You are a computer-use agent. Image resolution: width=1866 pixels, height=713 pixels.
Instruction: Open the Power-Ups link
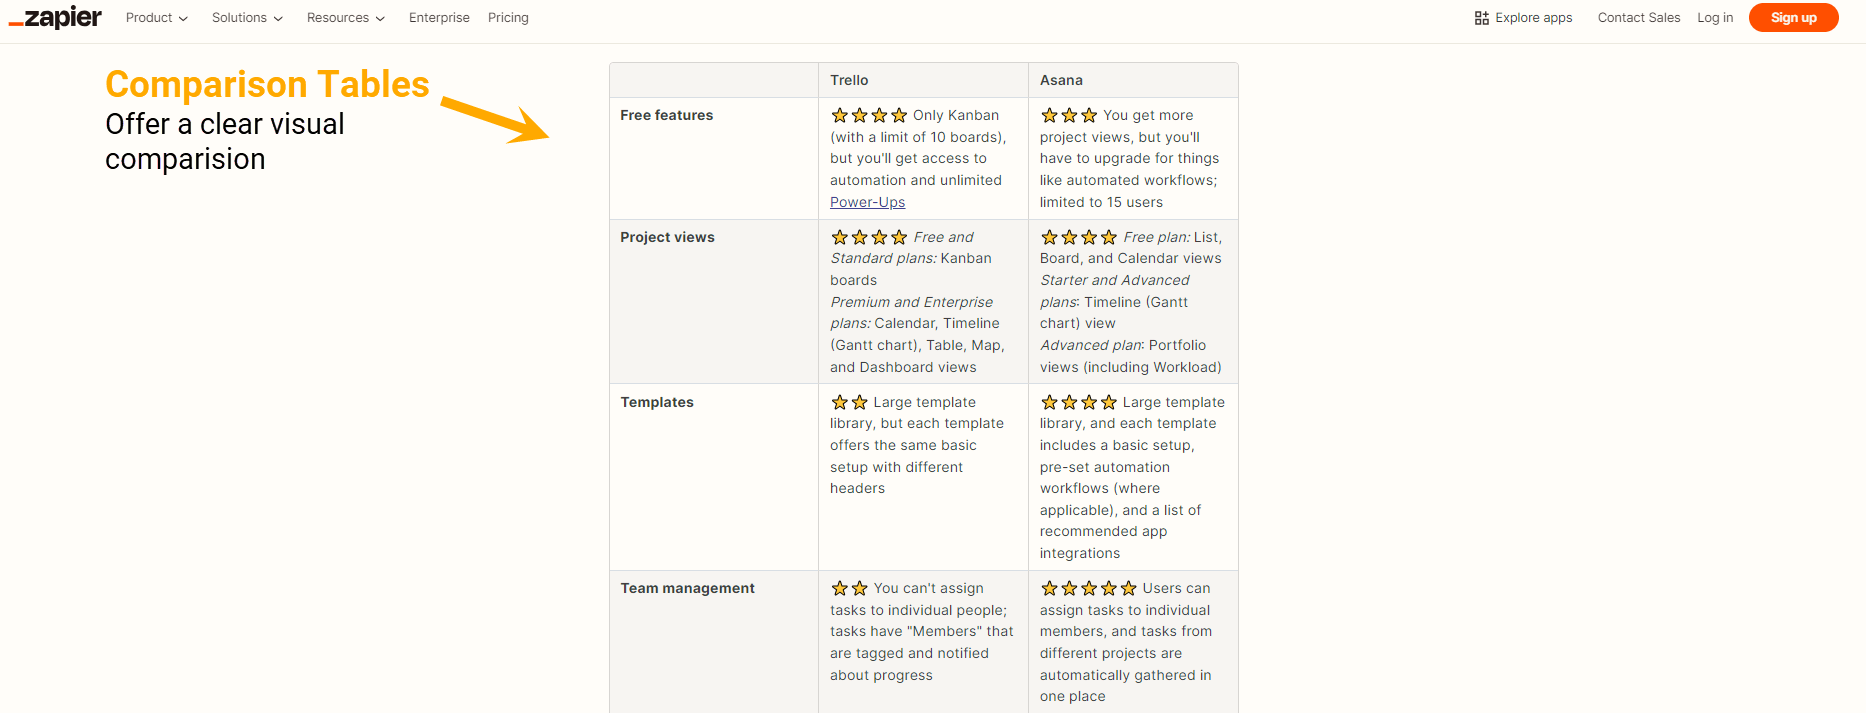click(x=867, y=201)
